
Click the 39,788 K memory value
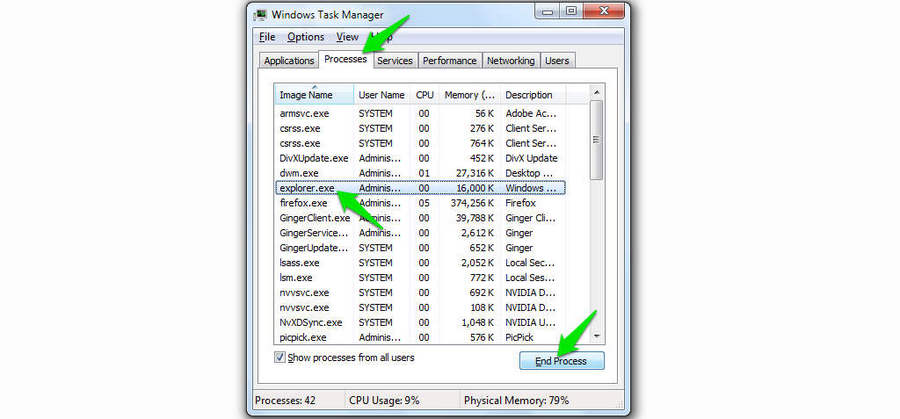pyautogui.click(x=476, y=218)
